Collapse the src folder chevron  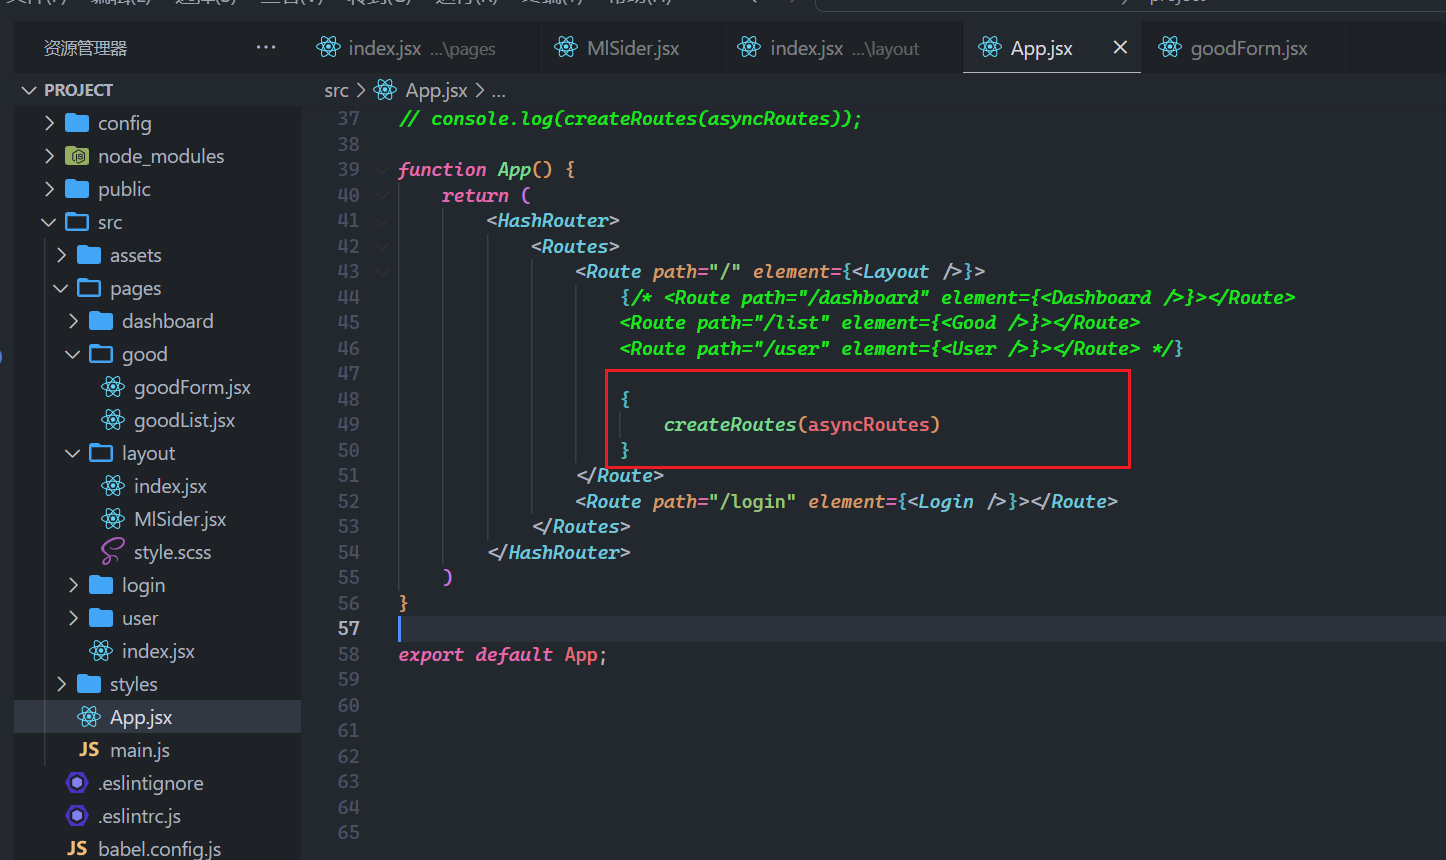pyautogui.click(x=50, y=222)
